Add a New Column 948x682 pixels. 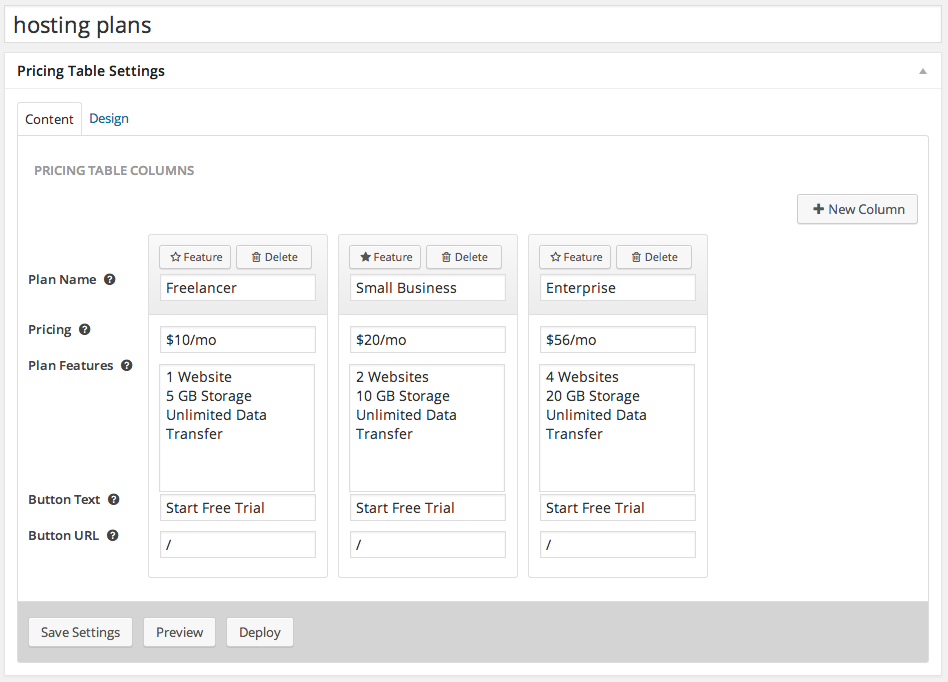pos(857,209)
